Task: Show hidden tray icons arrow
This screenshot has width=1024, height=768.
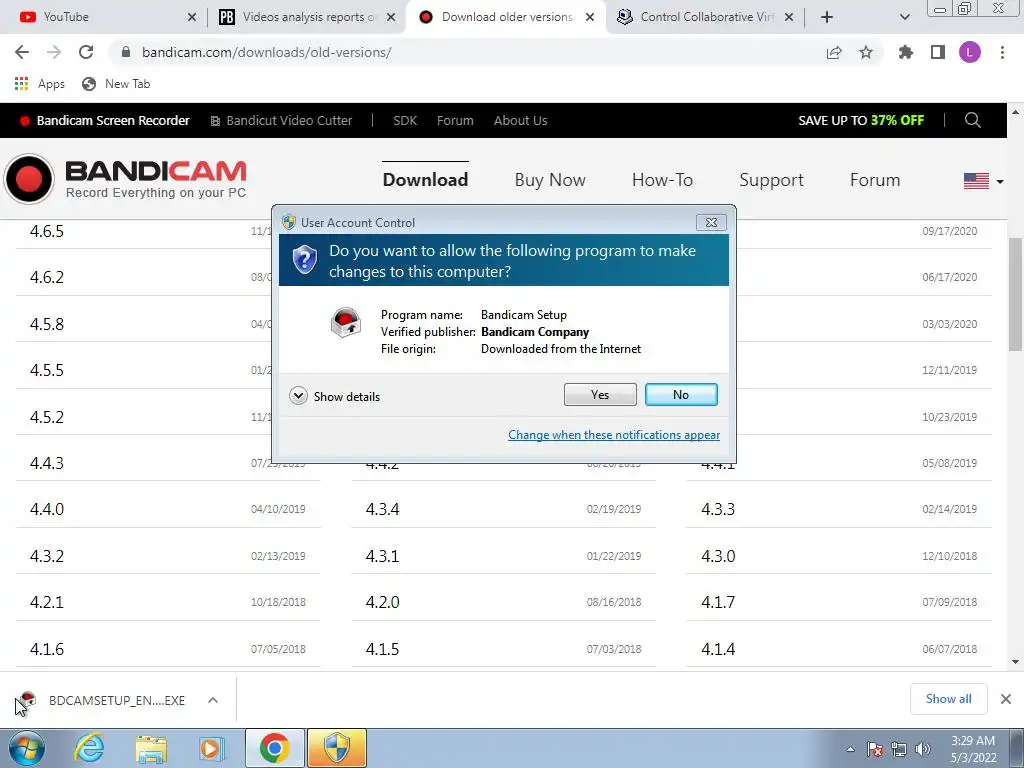Action: (x=850, y=749)
